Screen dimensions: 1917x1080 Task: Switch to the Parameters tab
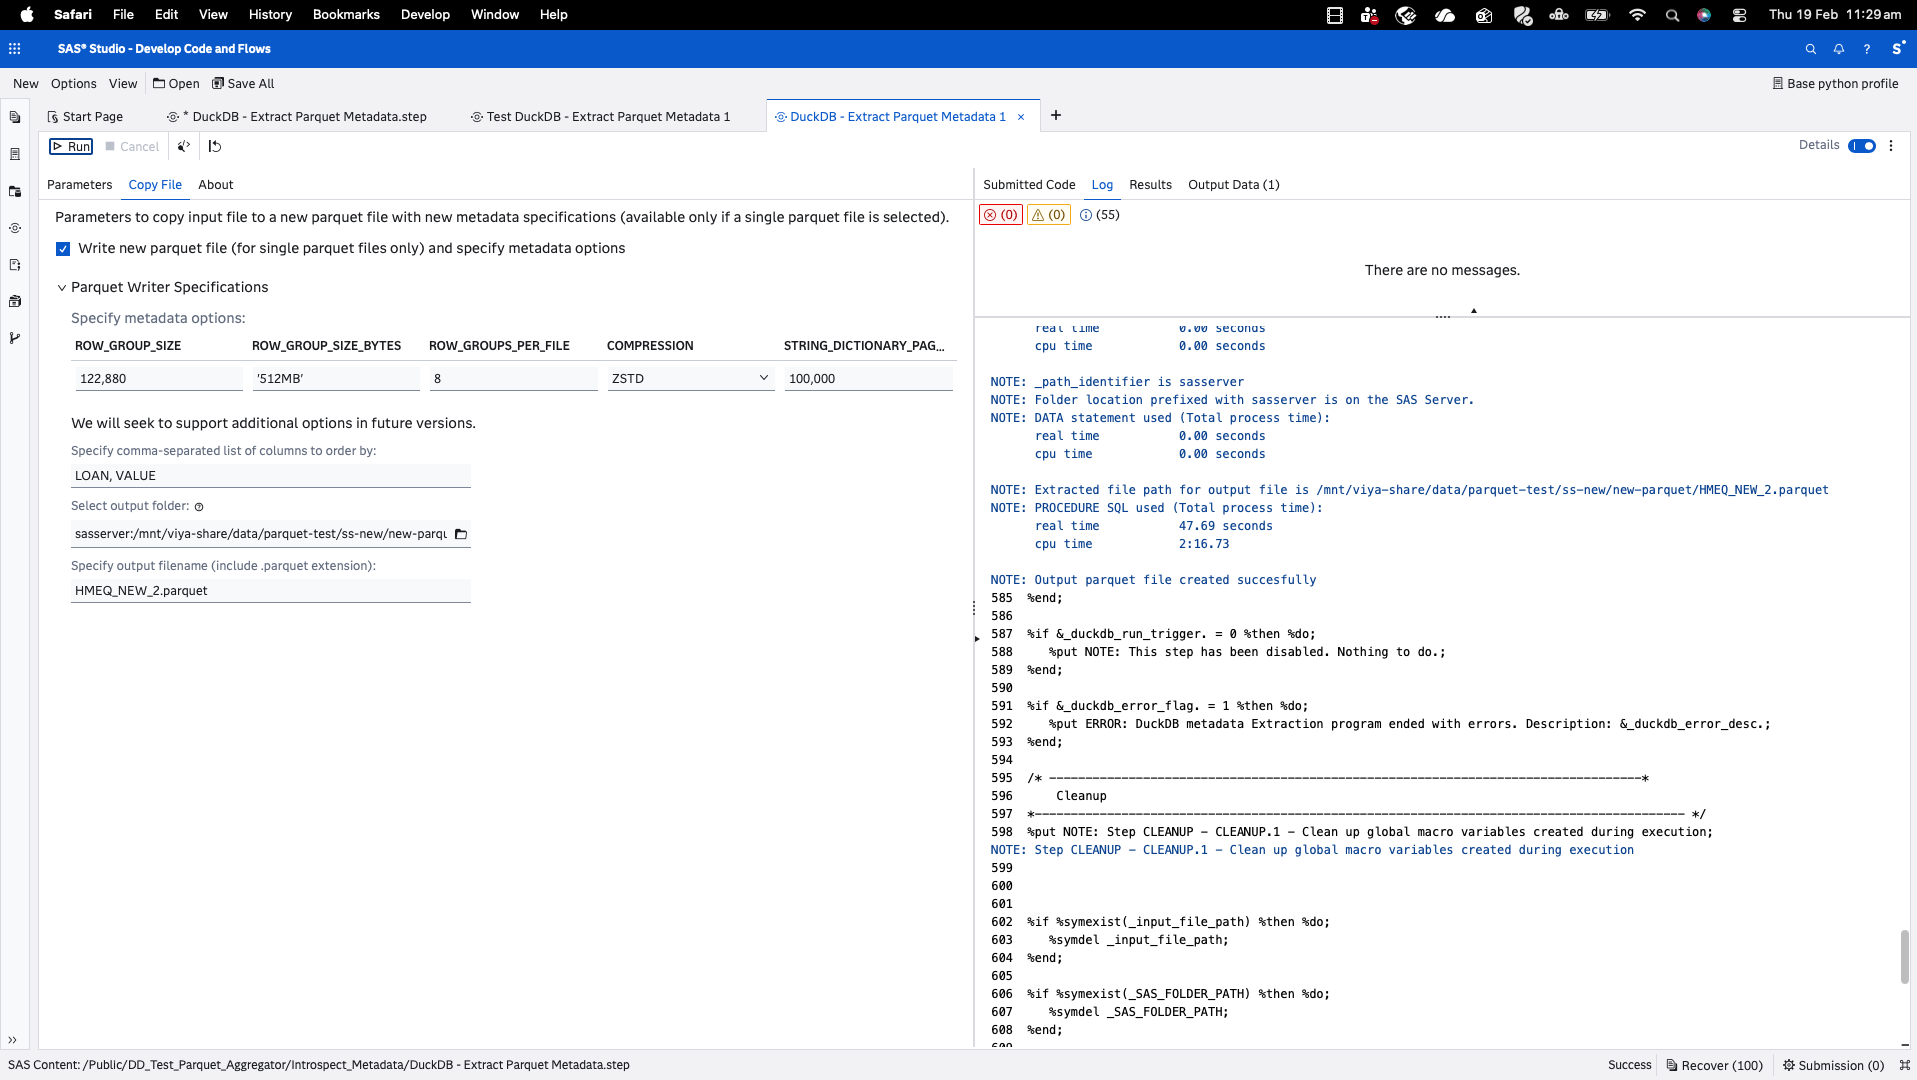point(79,185)
